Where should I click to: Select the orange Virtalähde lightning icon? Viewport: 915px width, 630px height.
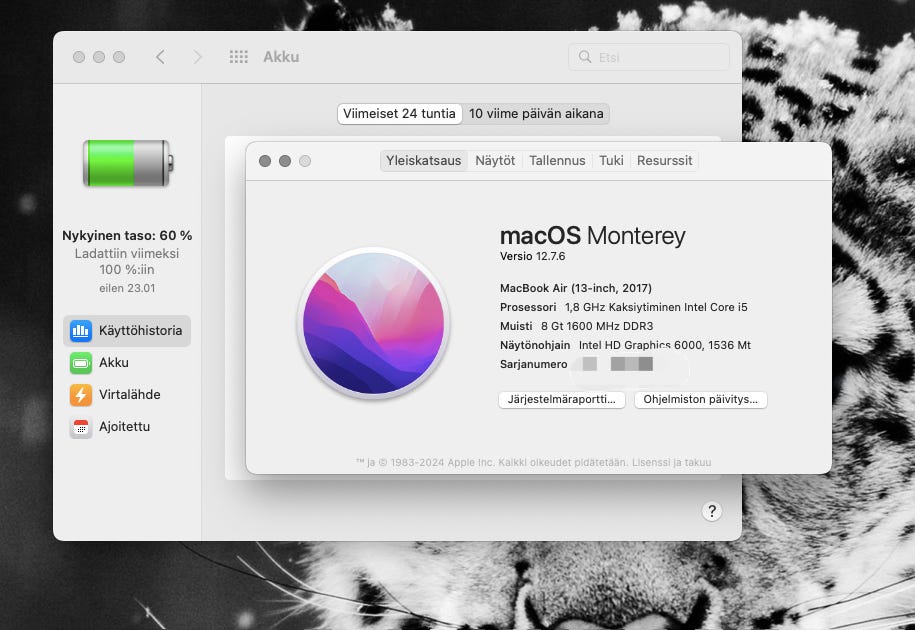click(81, 395)
